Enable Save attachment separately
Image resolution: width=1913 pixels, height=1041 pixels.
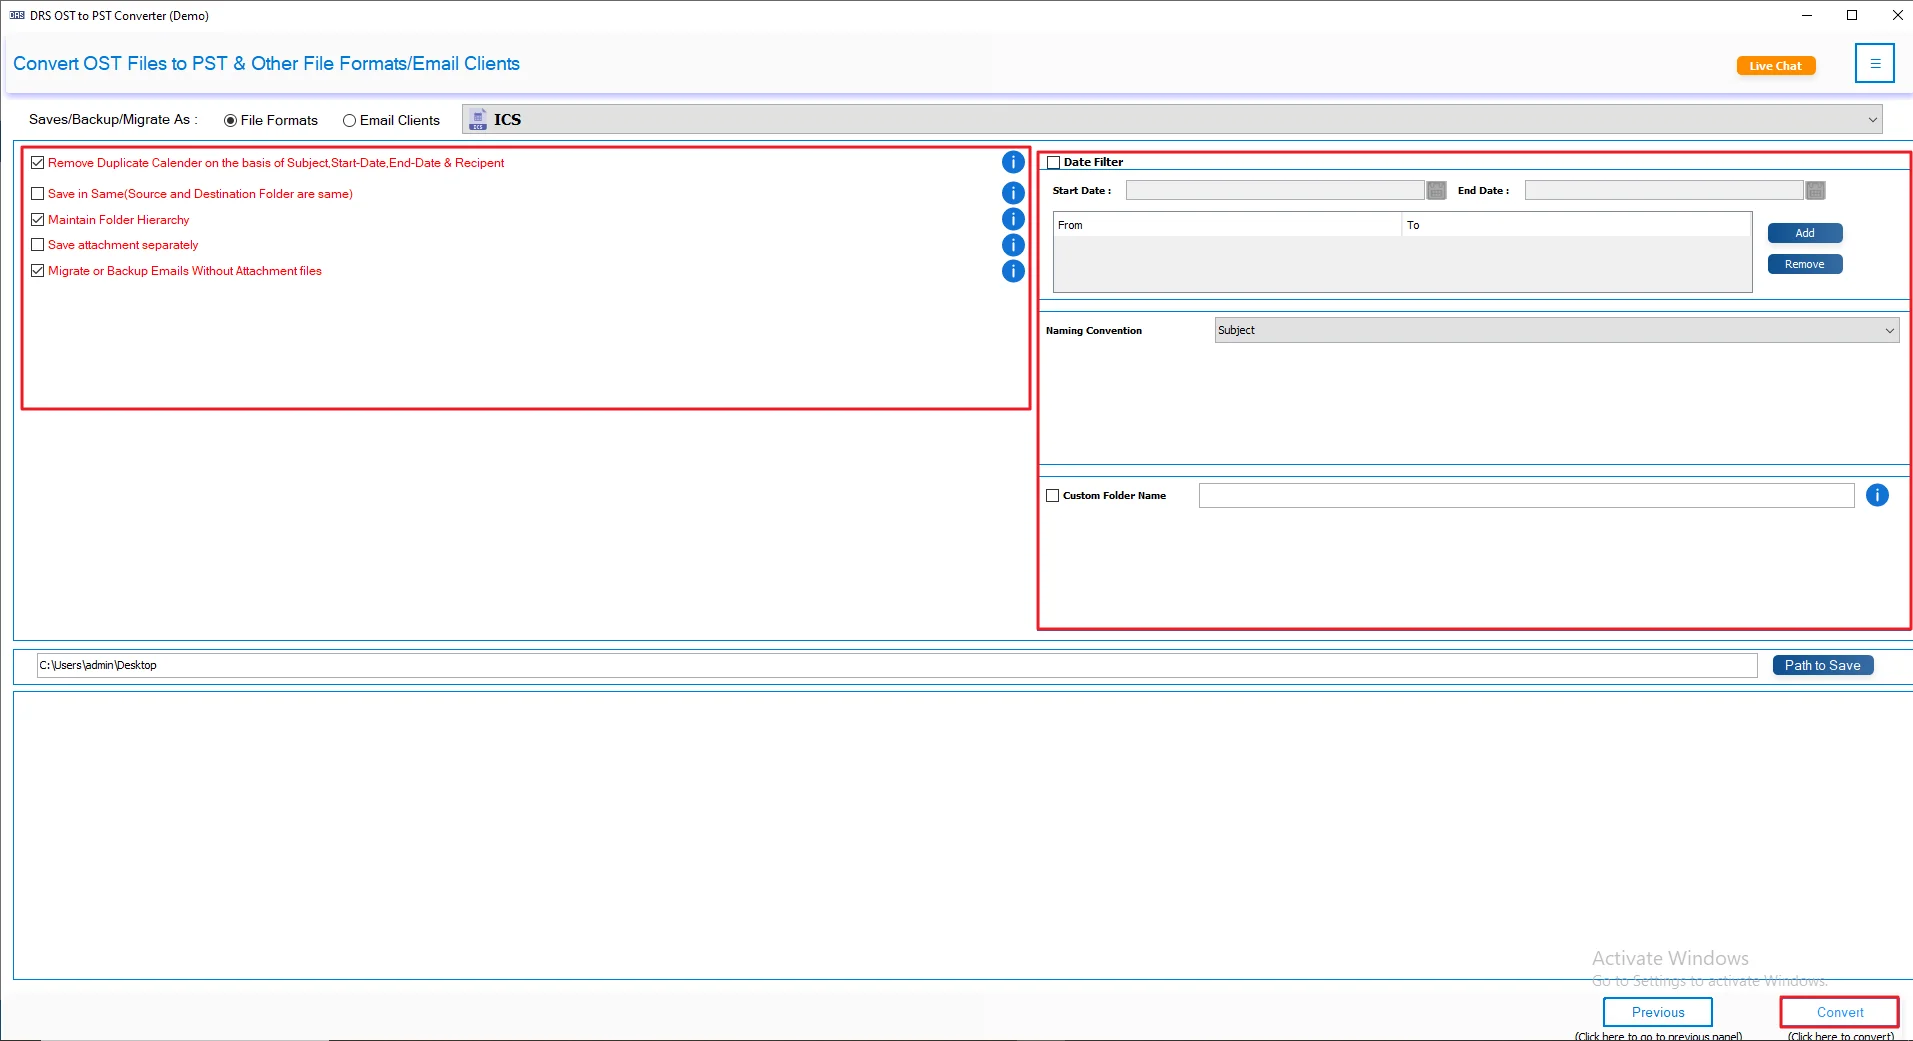point(37,245)
